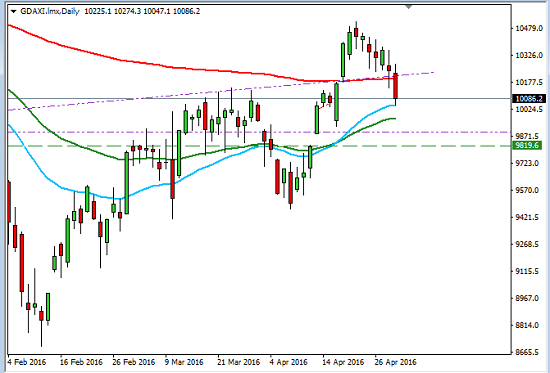Click the latest red candle on the chart
Screen dimensions: 550x373
pyautogui.click(x=396, y=86)
